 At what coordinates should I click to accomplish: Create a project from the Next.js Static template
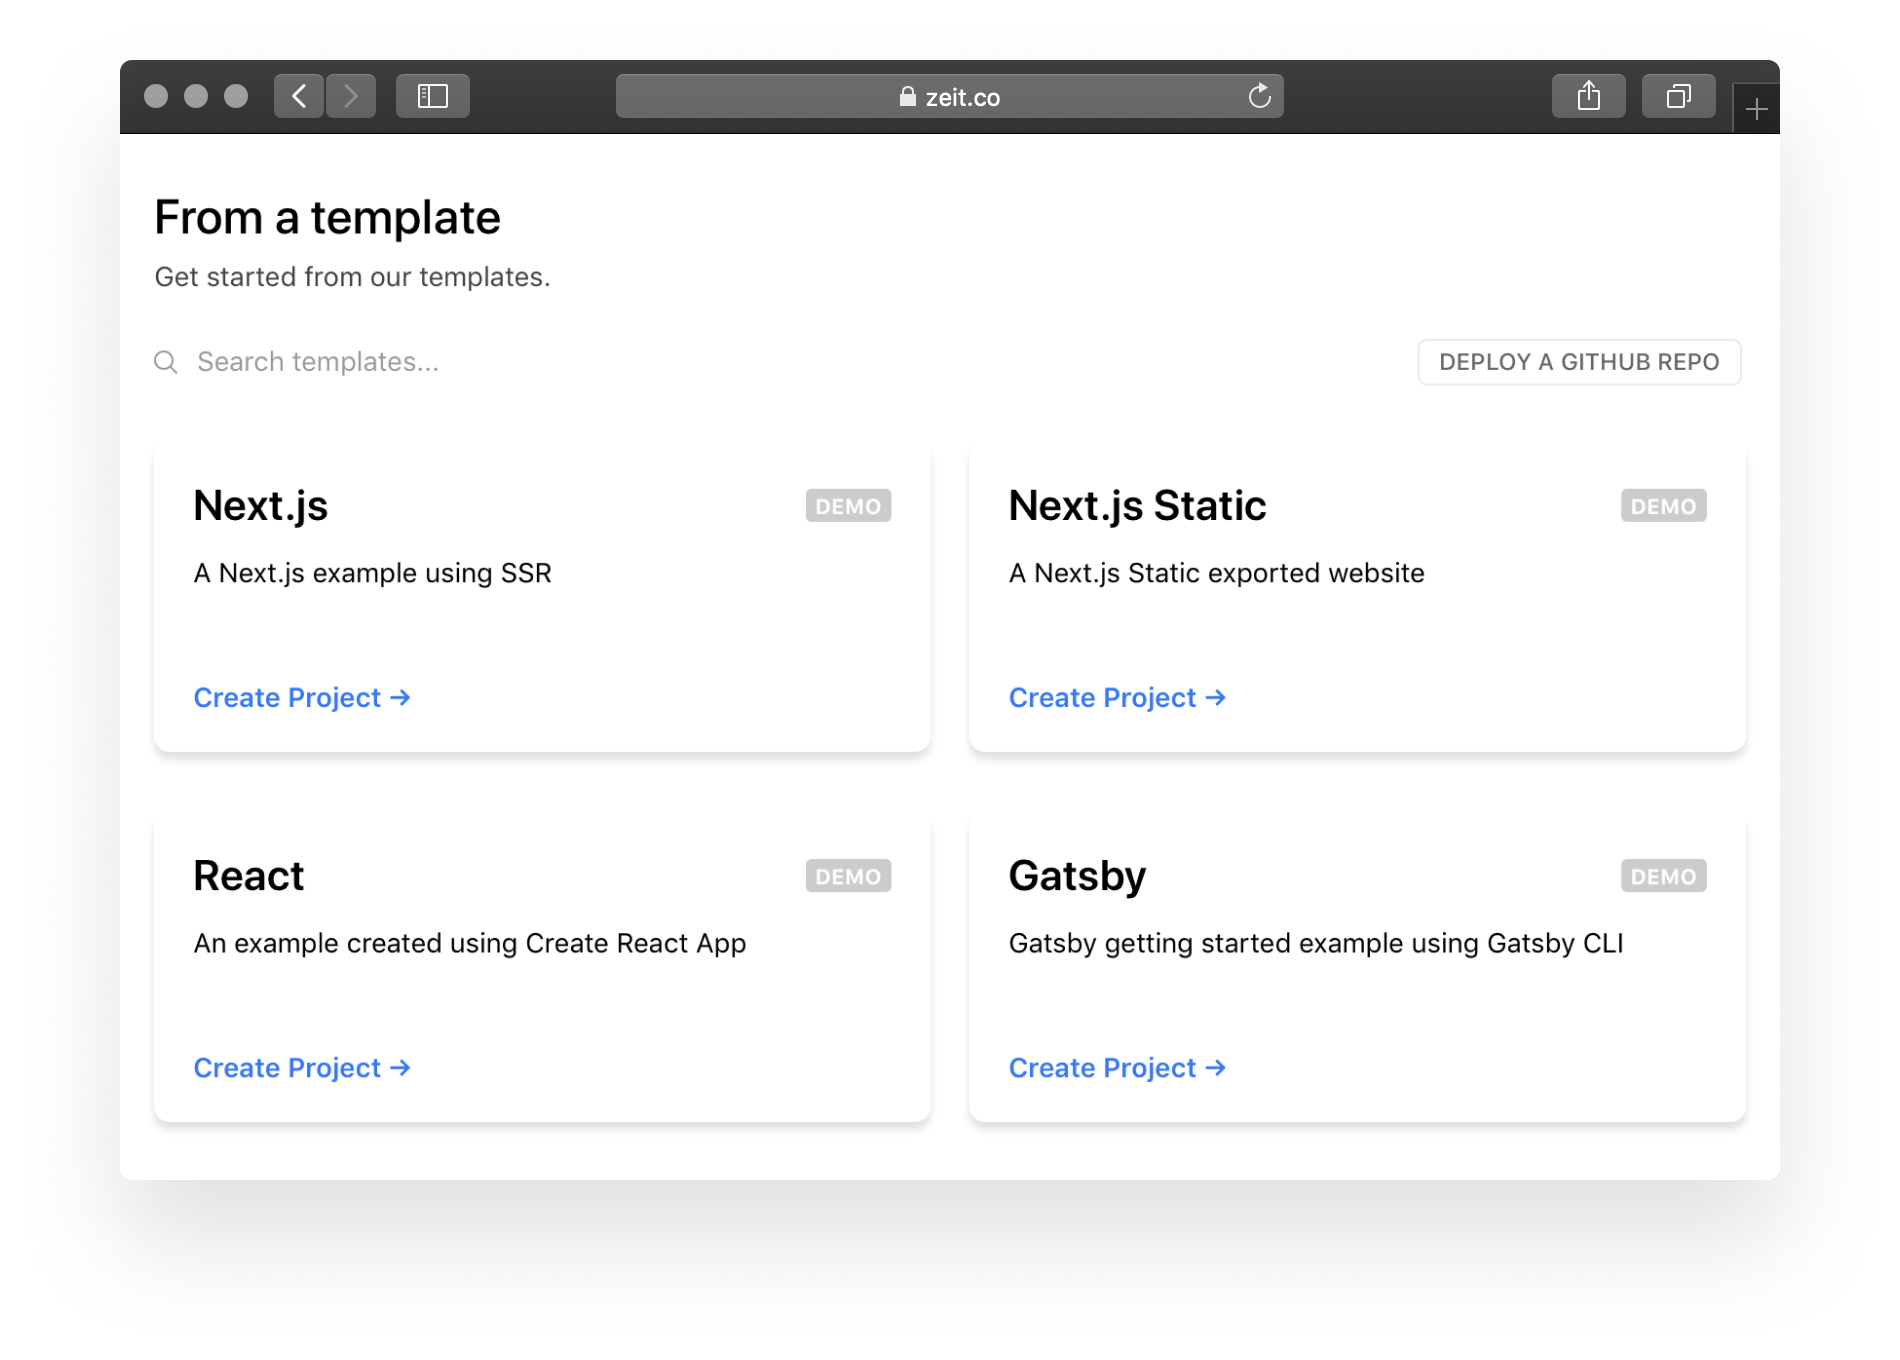pyautogui.click(x=1117, y=697)
